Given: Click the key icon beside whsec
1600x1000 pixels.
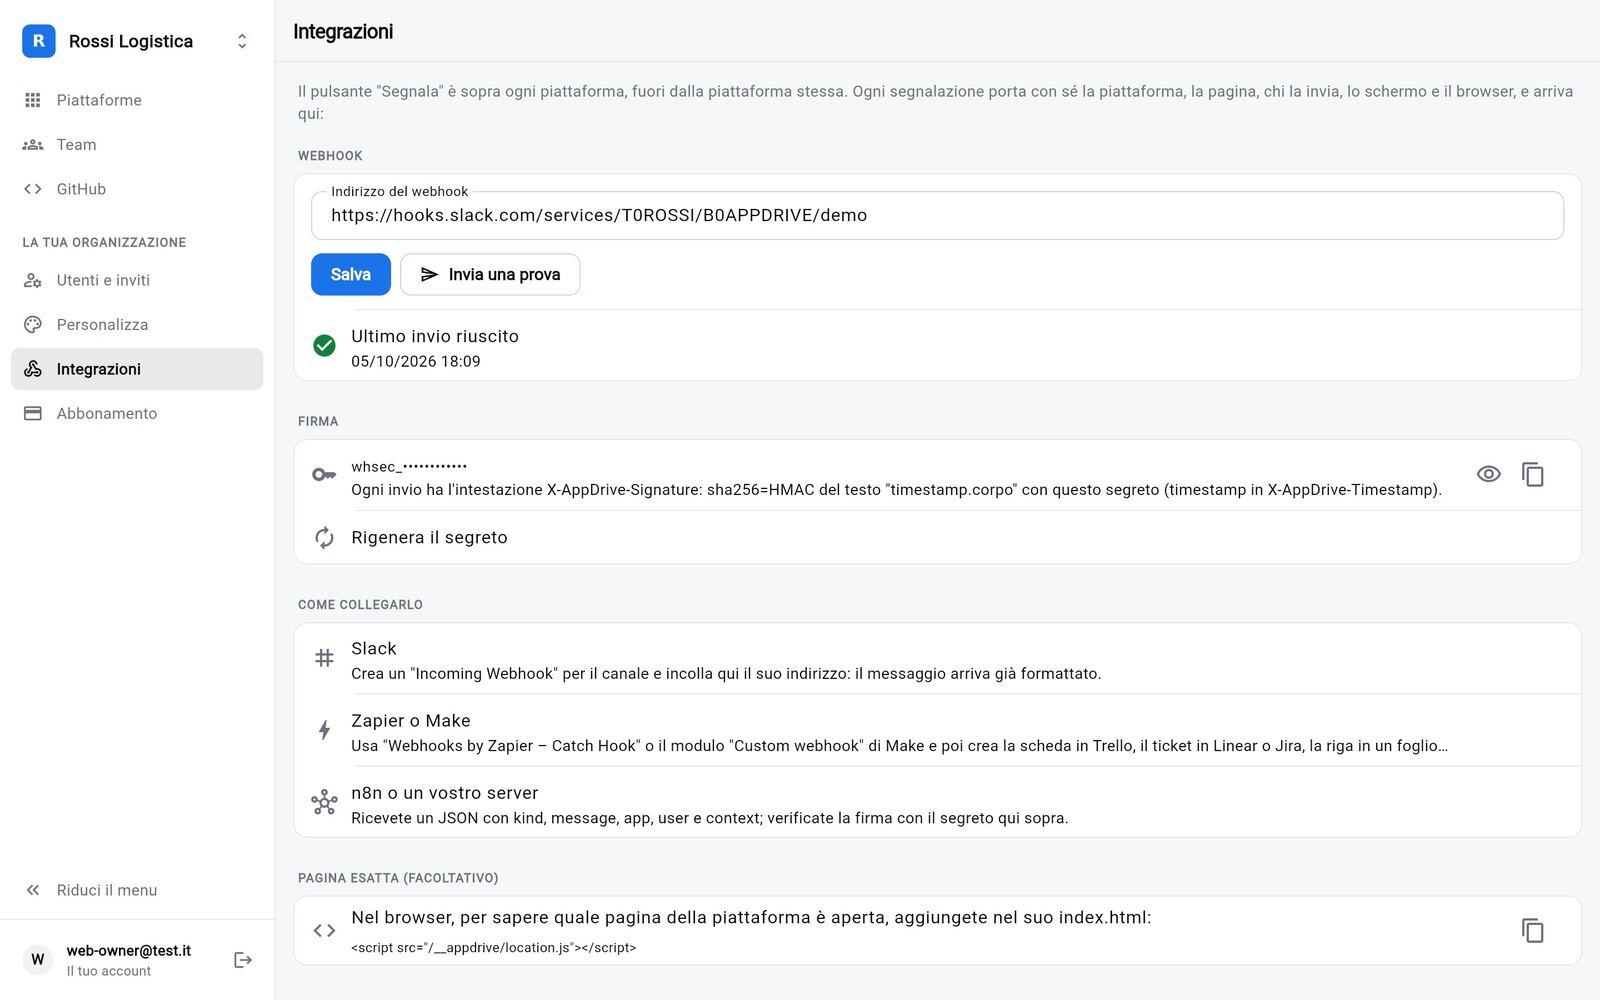Looking at the screenshot, I should [x=324, y=474].
